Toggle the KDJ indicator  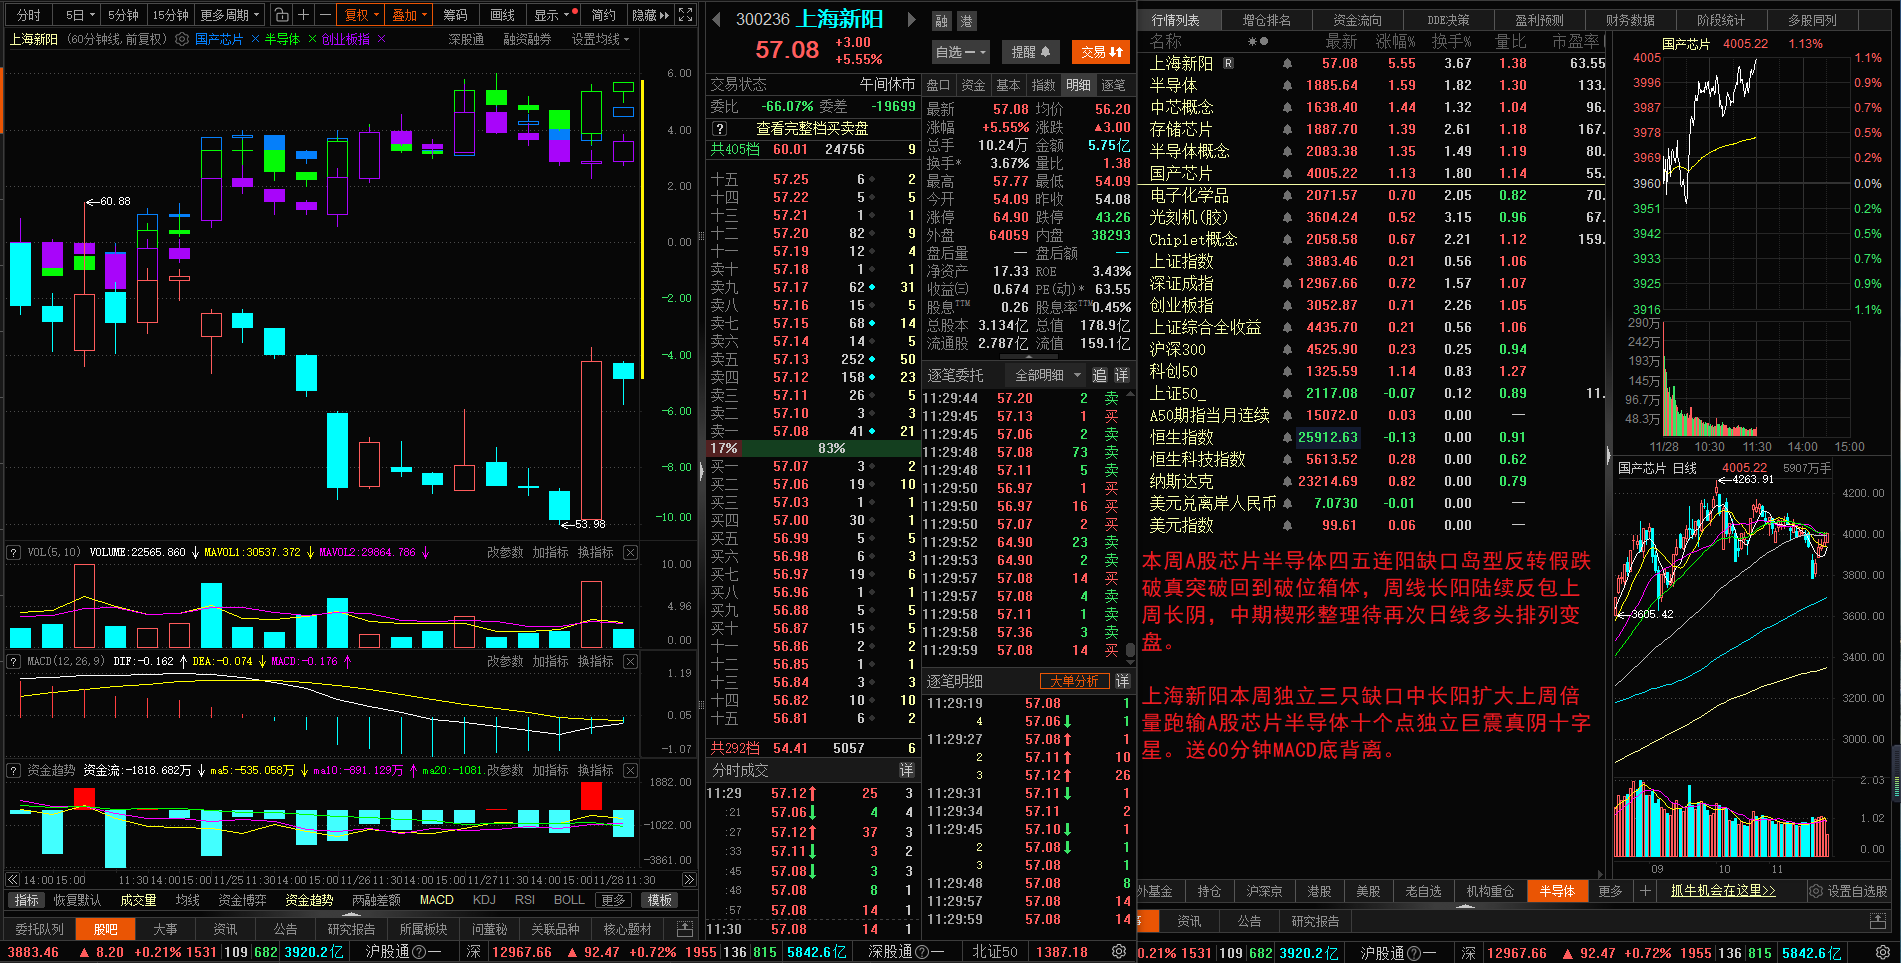coord(484,900)
